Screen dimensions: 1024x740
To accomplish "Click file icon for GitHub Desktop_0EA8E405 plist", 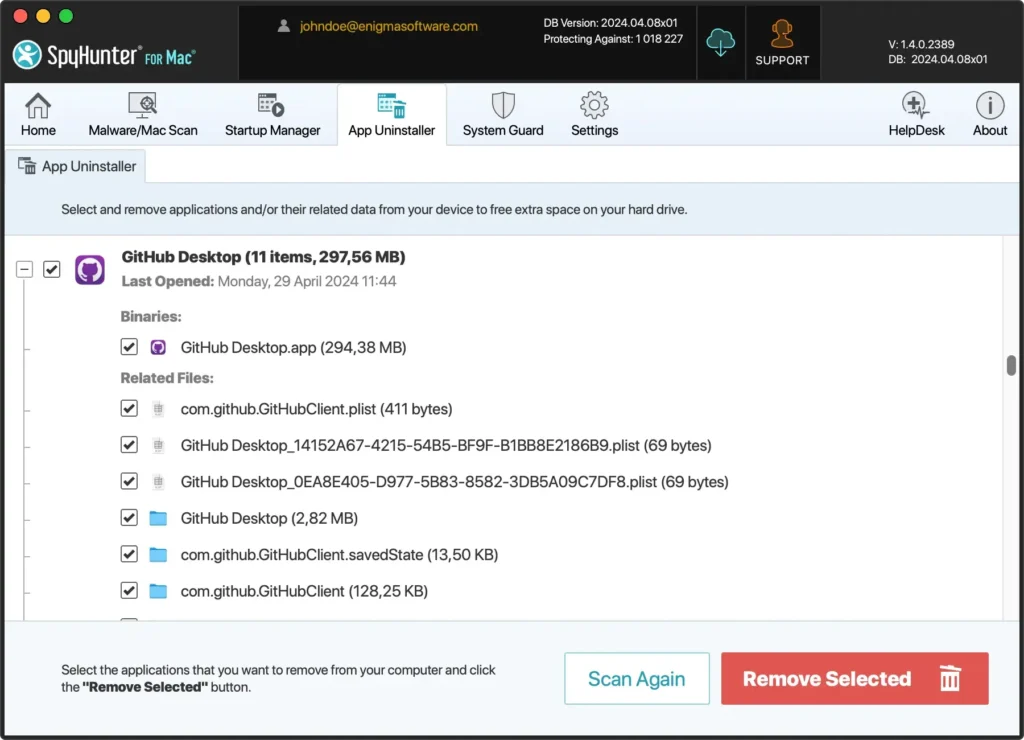I will 158,482.
